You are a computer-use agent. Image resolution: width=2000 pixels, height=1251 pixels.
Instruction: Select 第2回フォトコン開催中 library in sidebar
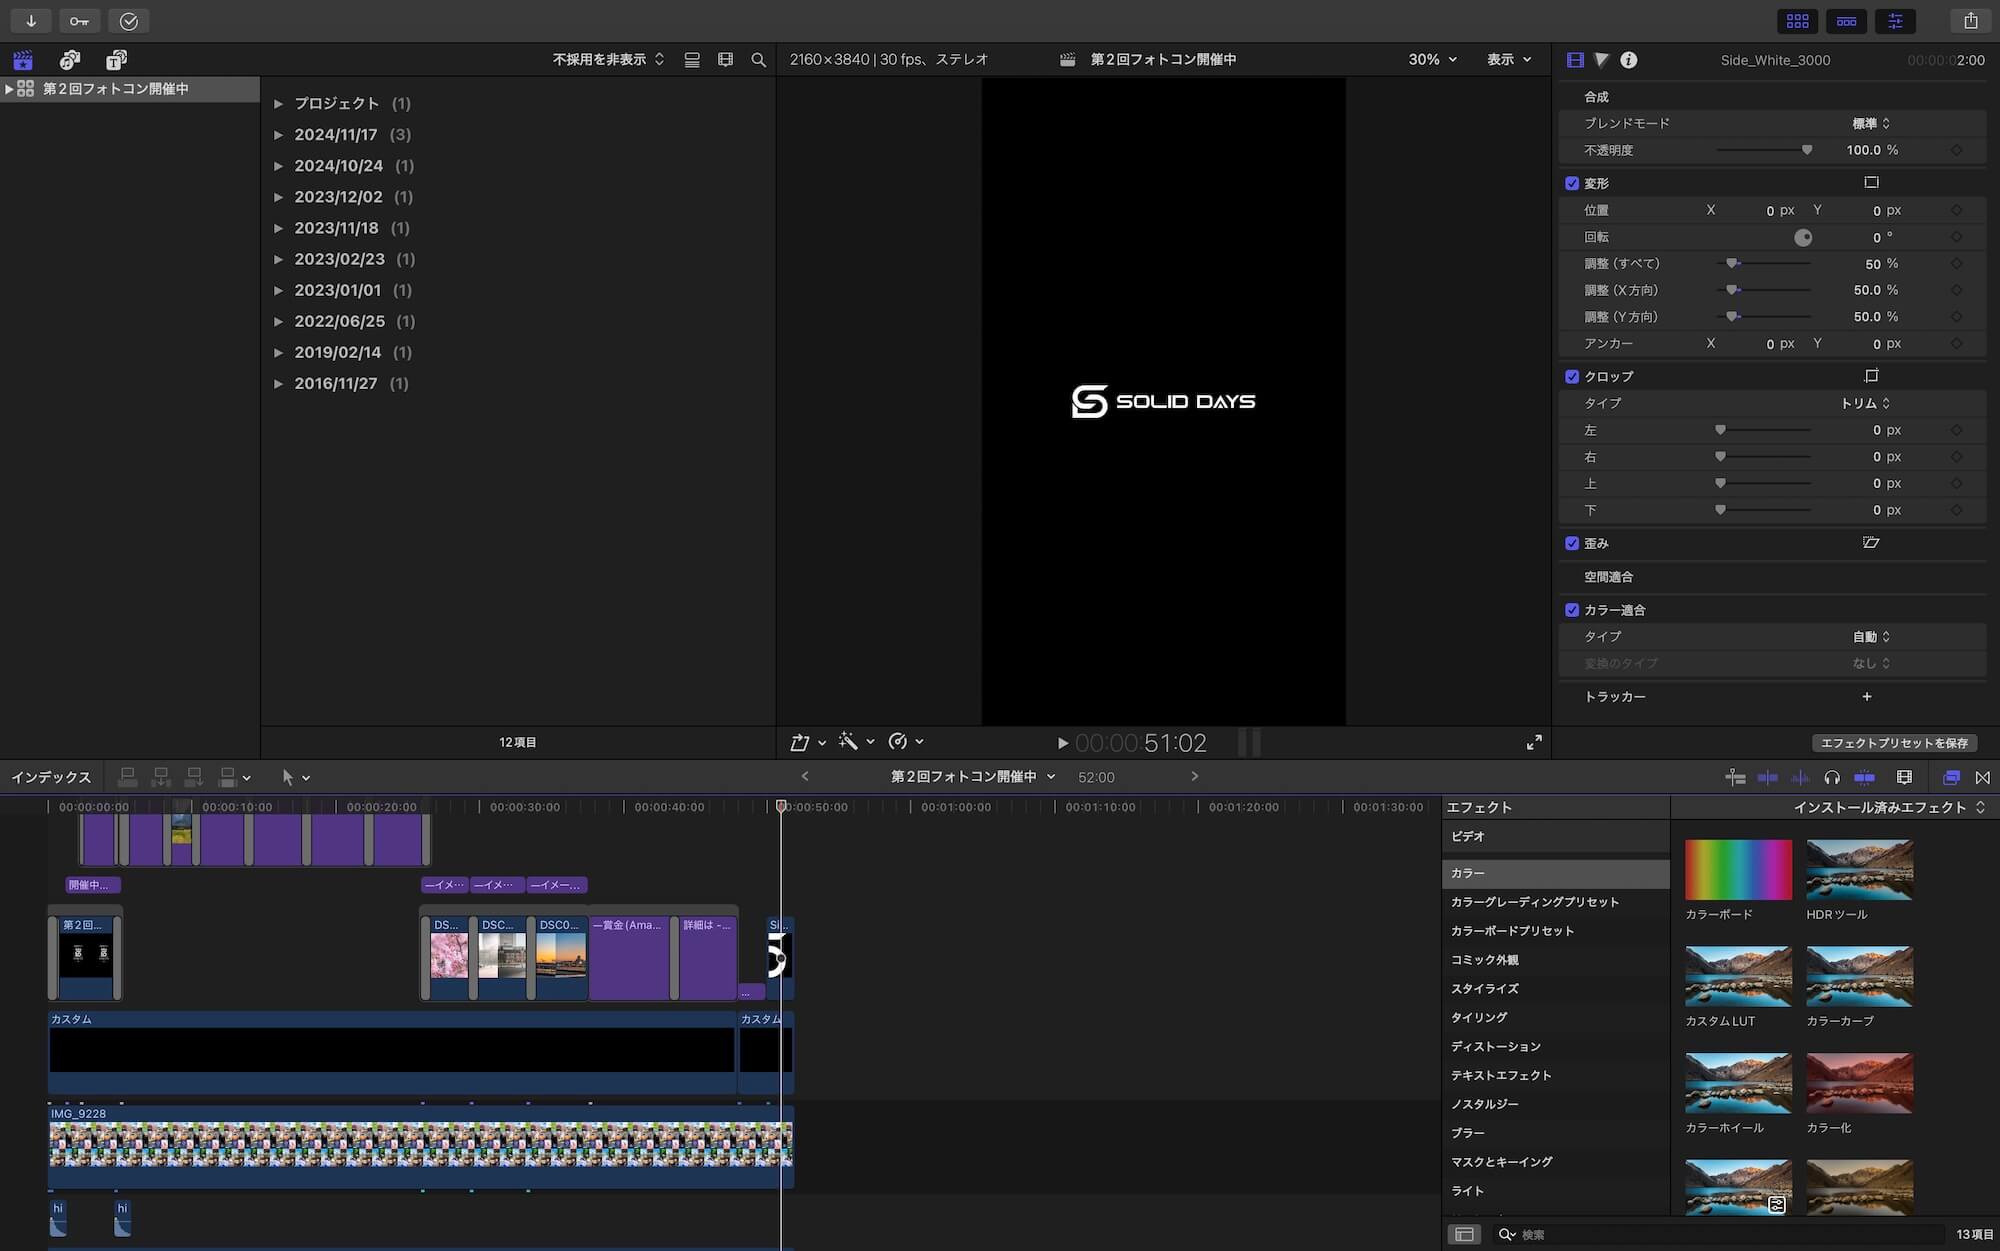tap(130, 89)
